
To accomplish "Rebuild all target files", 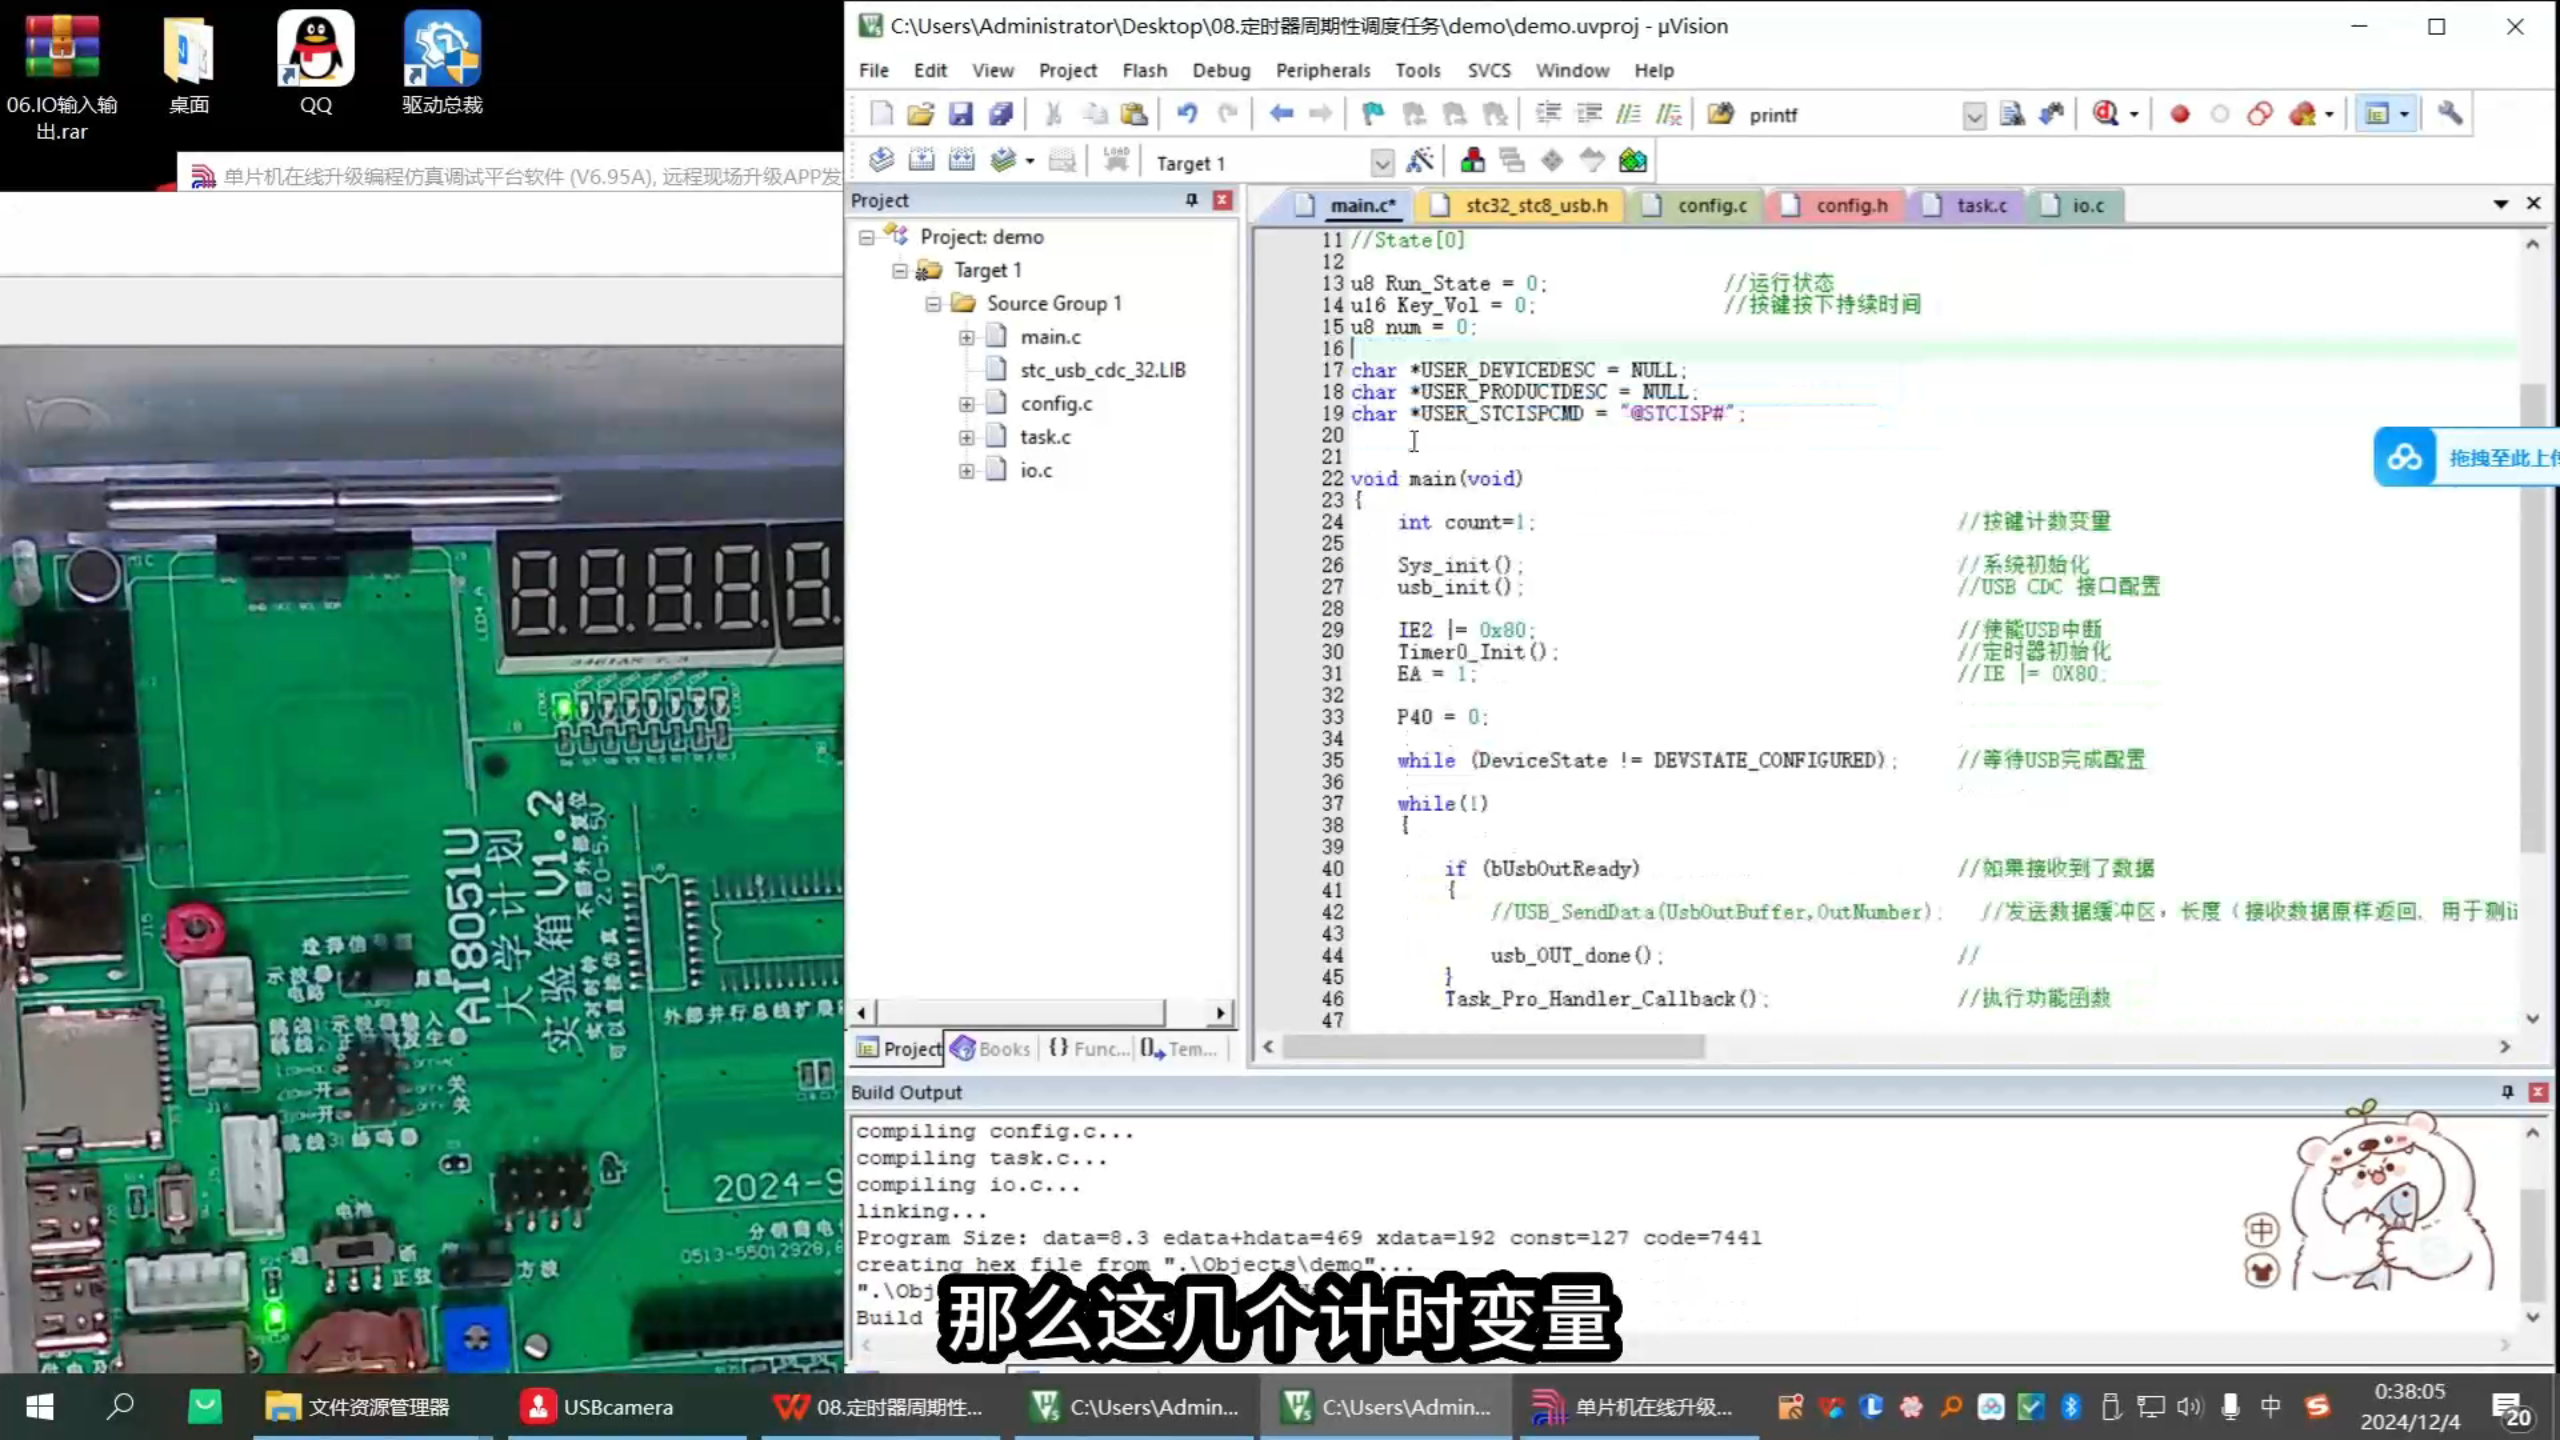I will coord(962,160).
